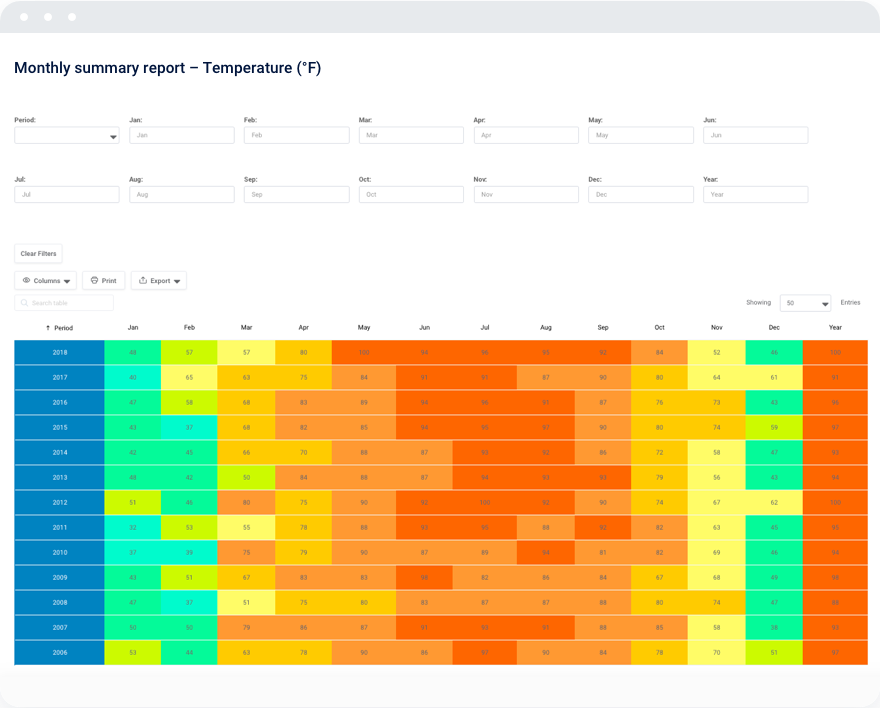Click the 2013 period cell
The image size is (880, 708).
[x=59, y=477]
